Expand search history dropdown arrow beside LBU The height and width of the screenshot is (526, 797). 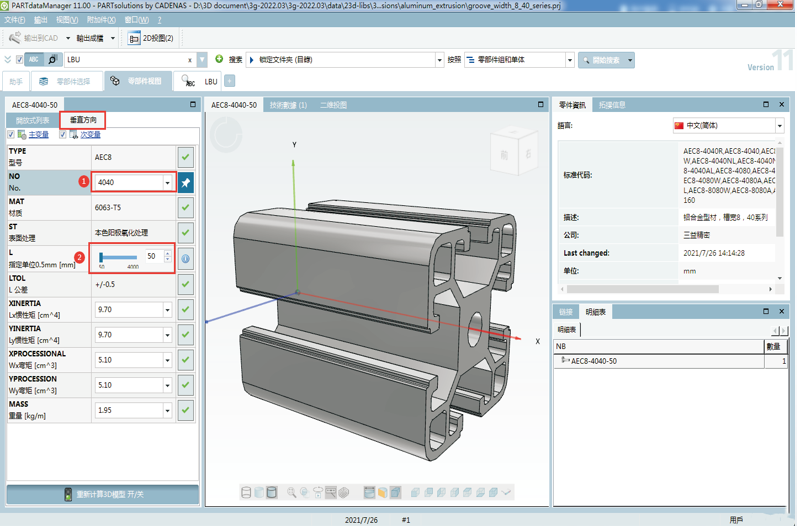(x=202, y=59)
